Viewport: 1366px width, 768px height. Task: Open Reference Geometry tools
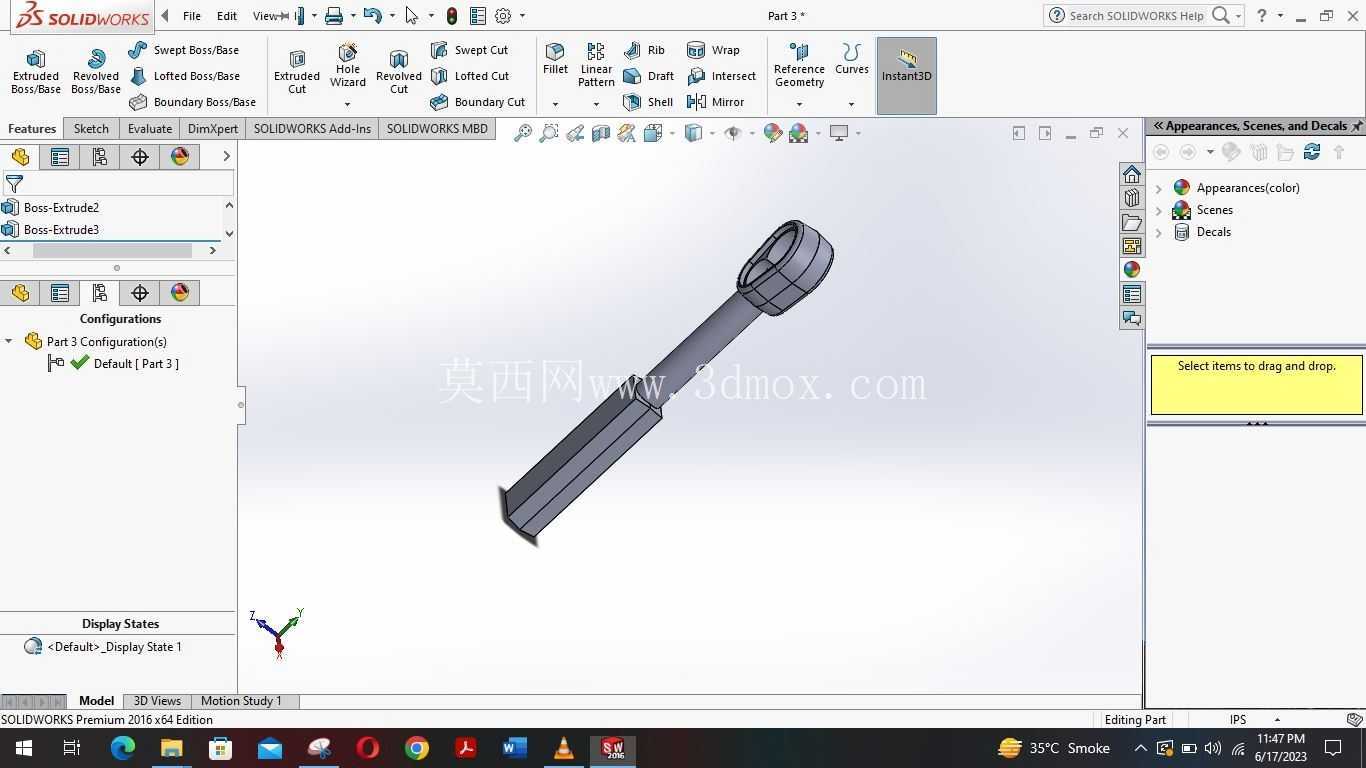pos(799,66)
